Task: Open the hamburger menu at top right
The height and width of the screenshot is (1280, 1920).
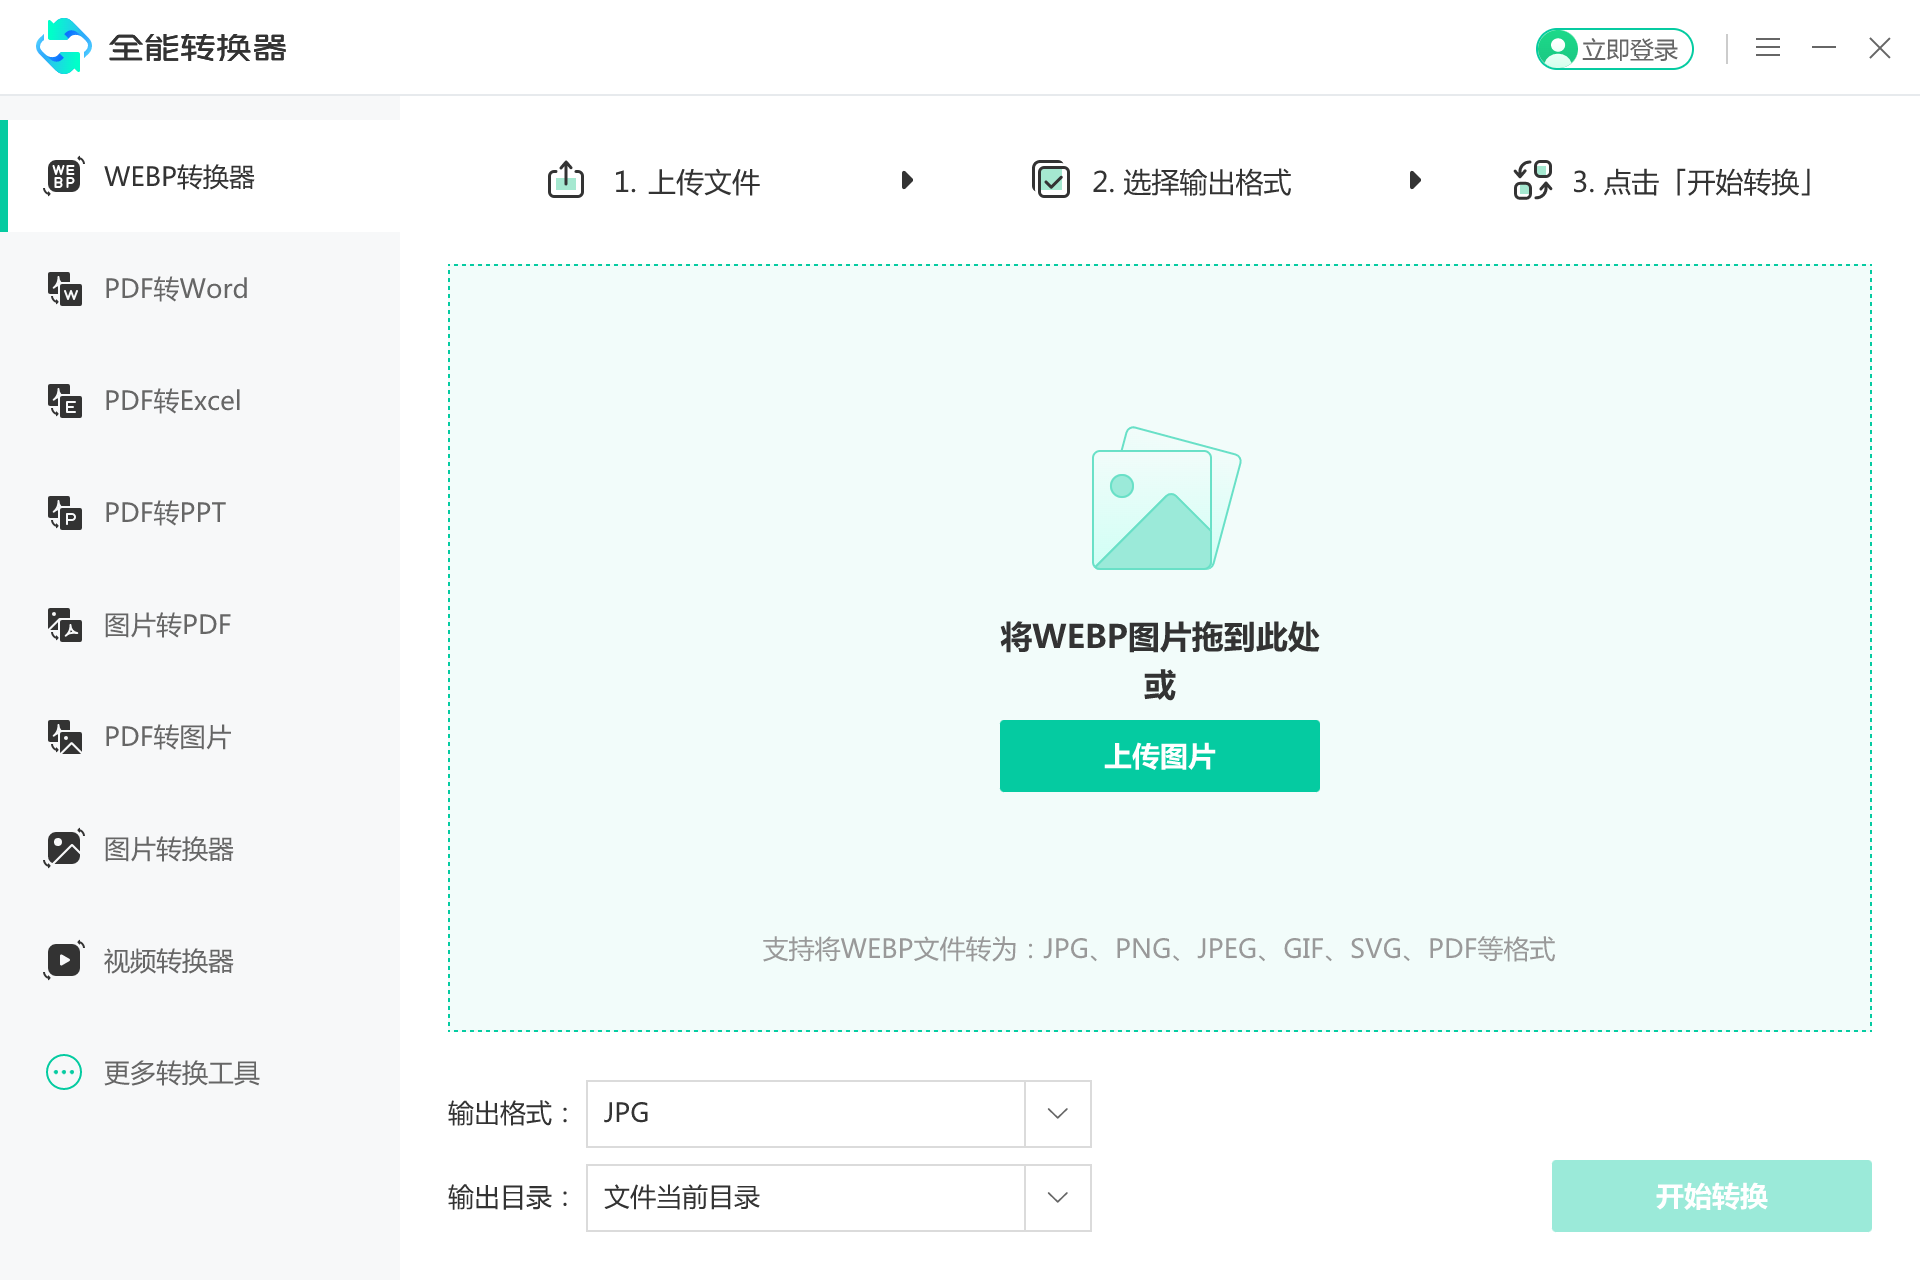Action: pos(1768,48)
